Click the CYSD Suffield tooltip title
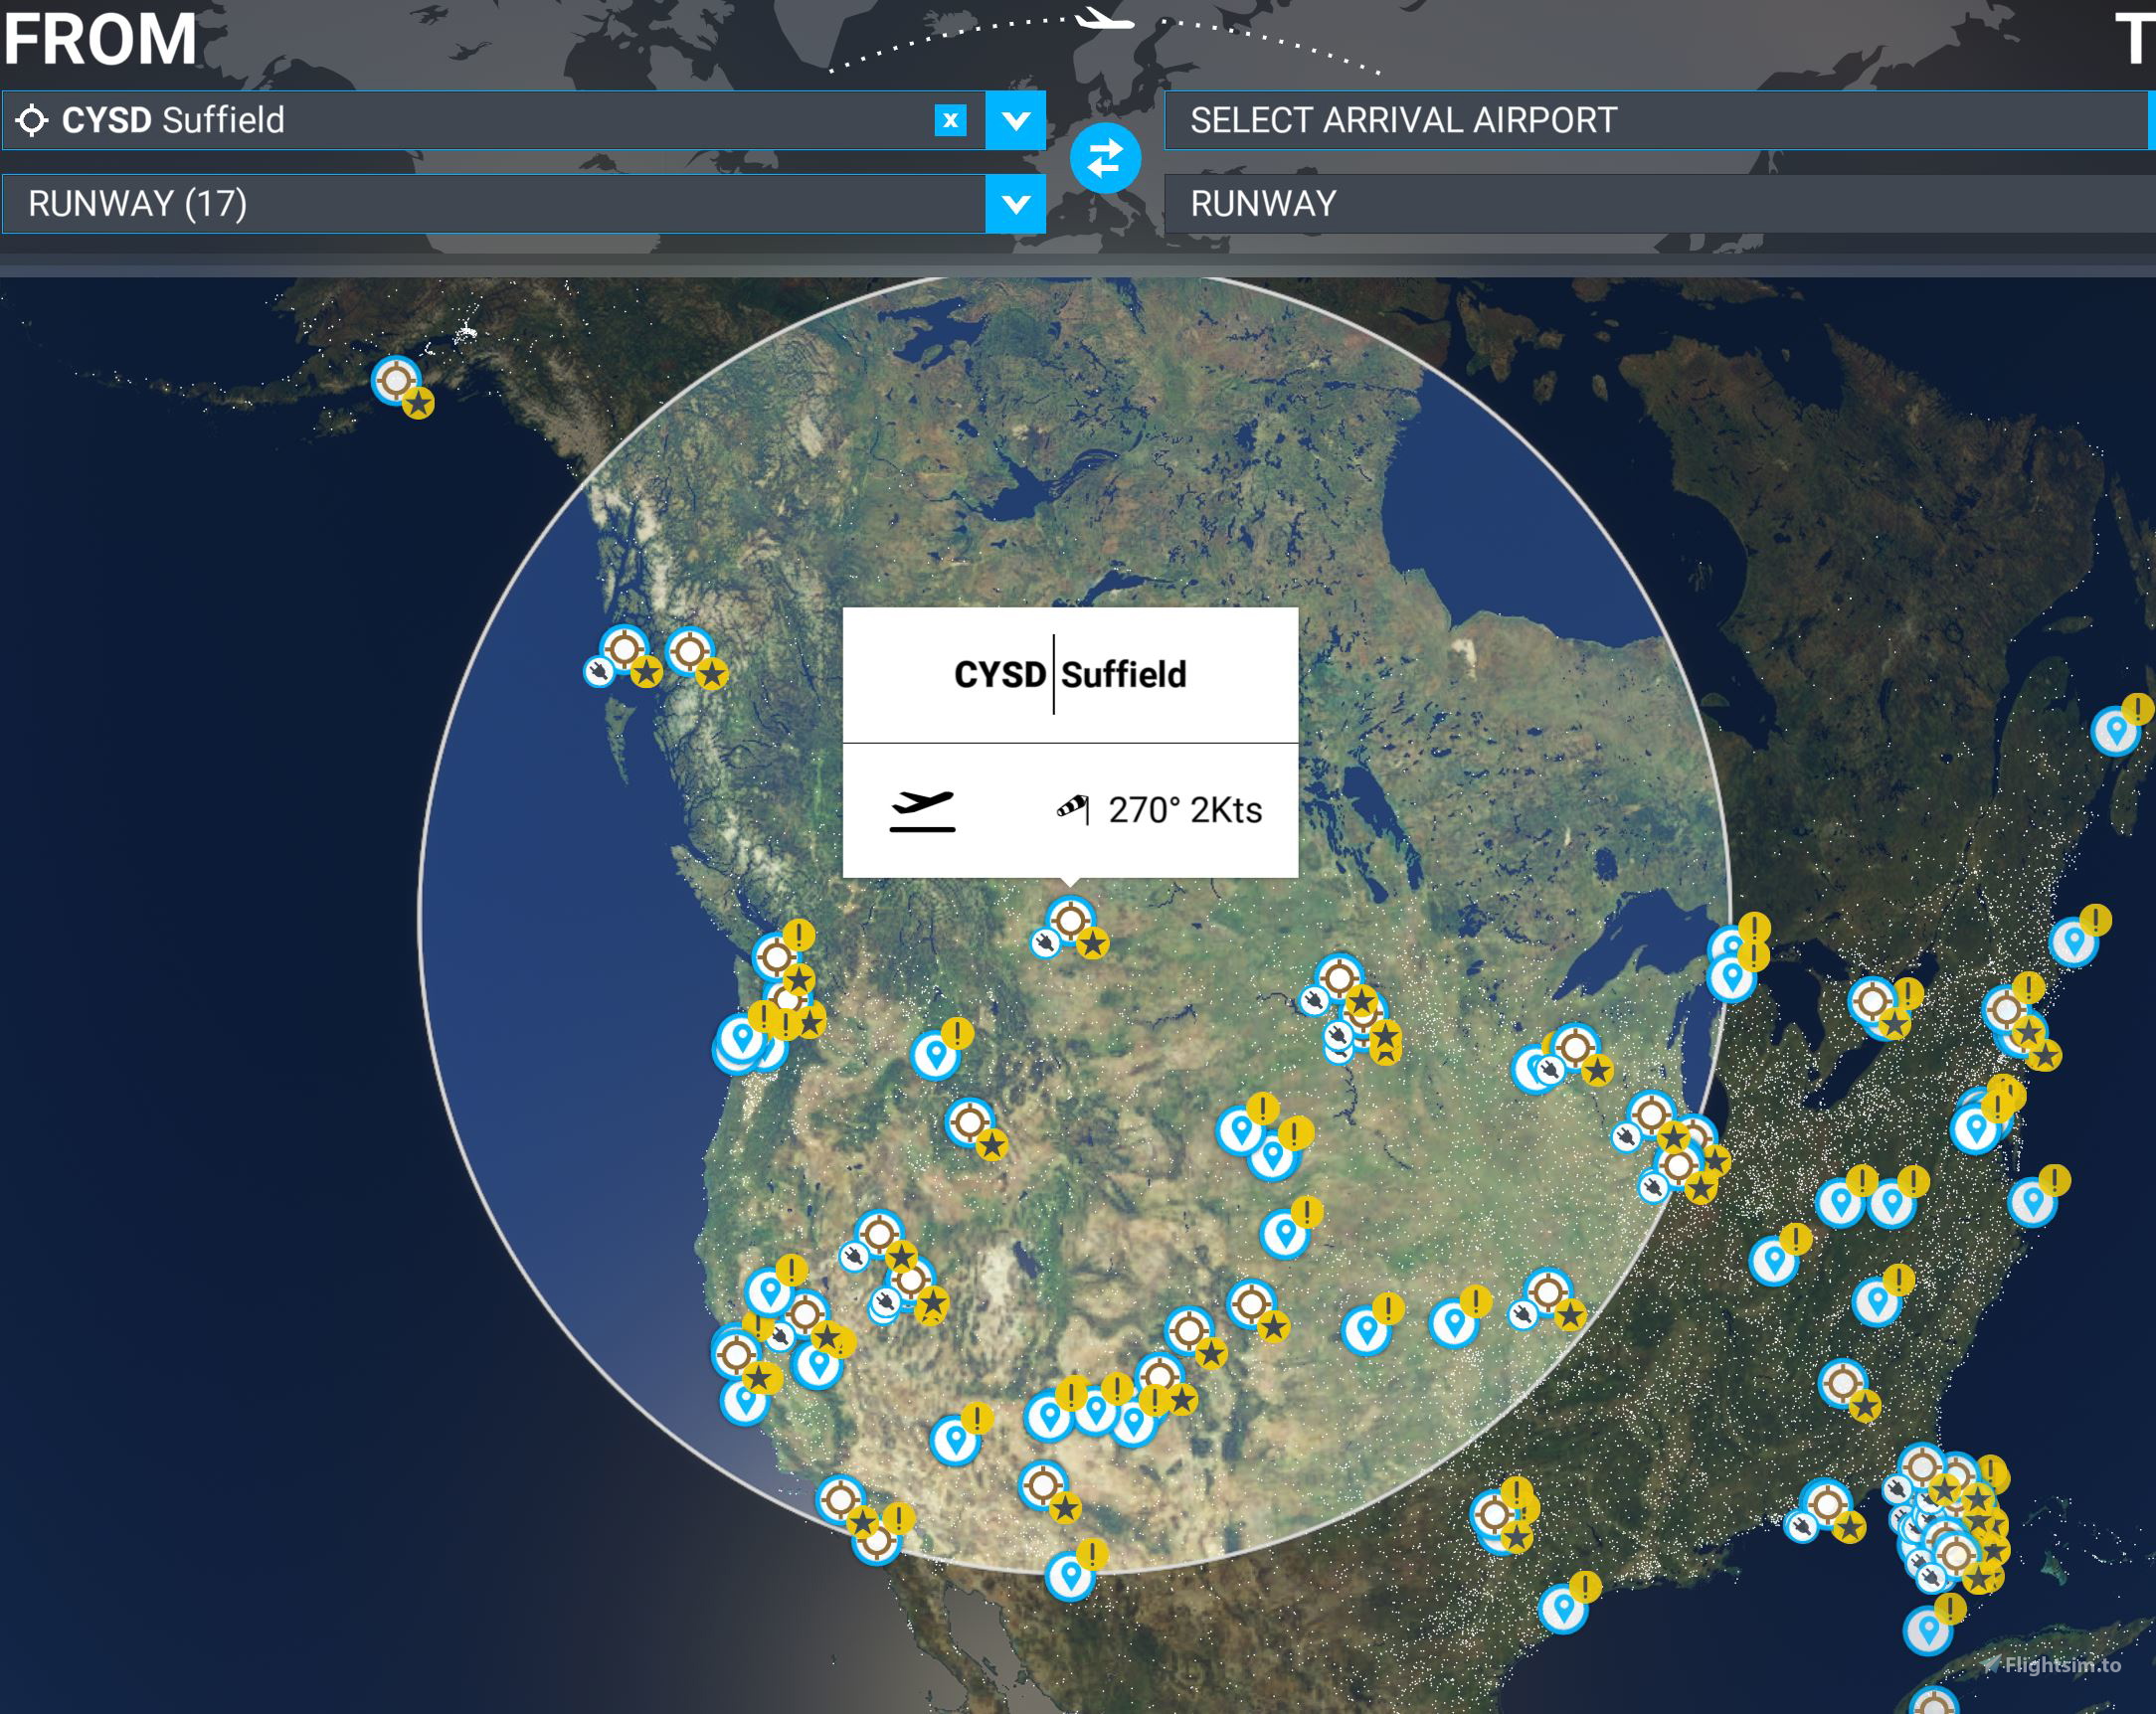The height and width of the screenshot is (1714, 2156). click(x=1069, y=676)
